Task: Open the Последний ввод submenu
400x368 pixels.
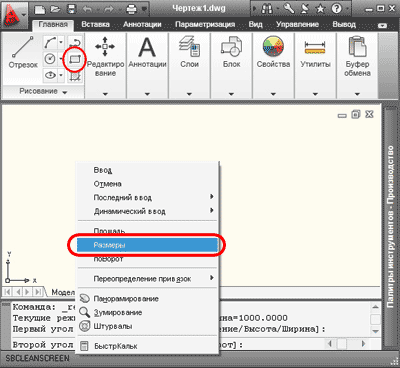Action: [147, 198]
